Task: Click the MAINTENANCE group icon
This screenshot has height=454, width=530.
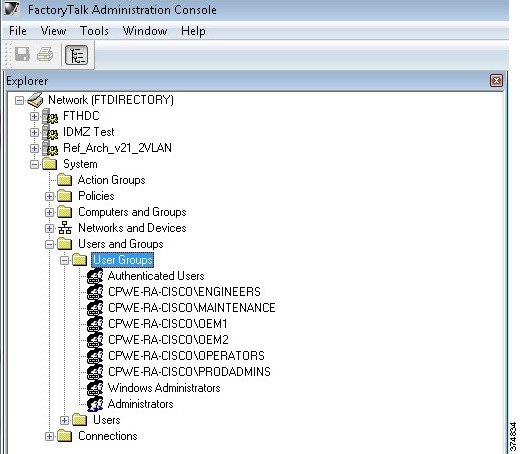Action: click(x=95, y=308)
